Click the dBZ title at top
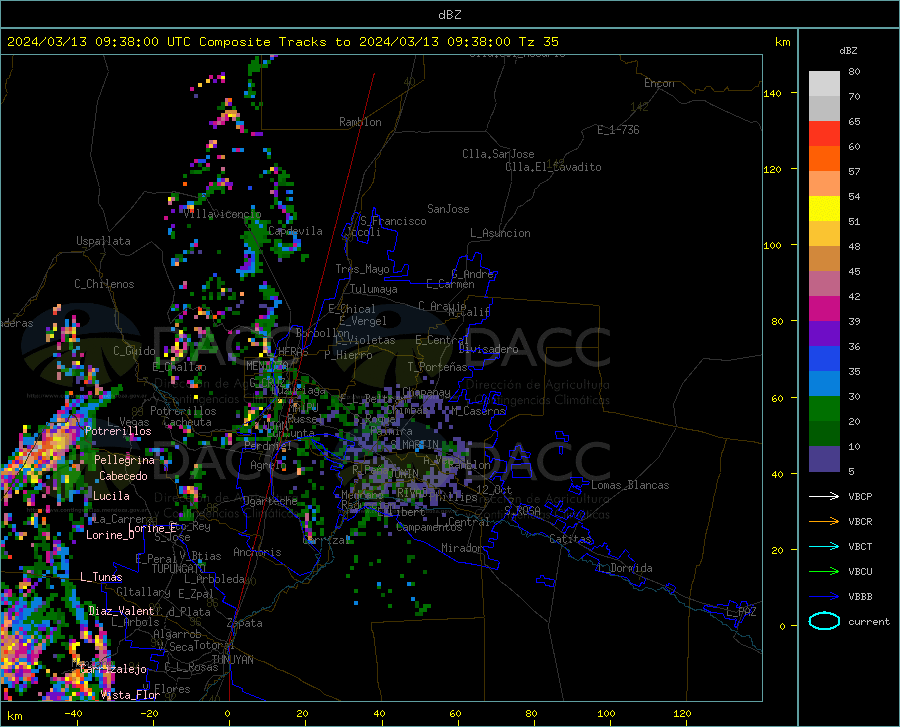 [449, 15]
